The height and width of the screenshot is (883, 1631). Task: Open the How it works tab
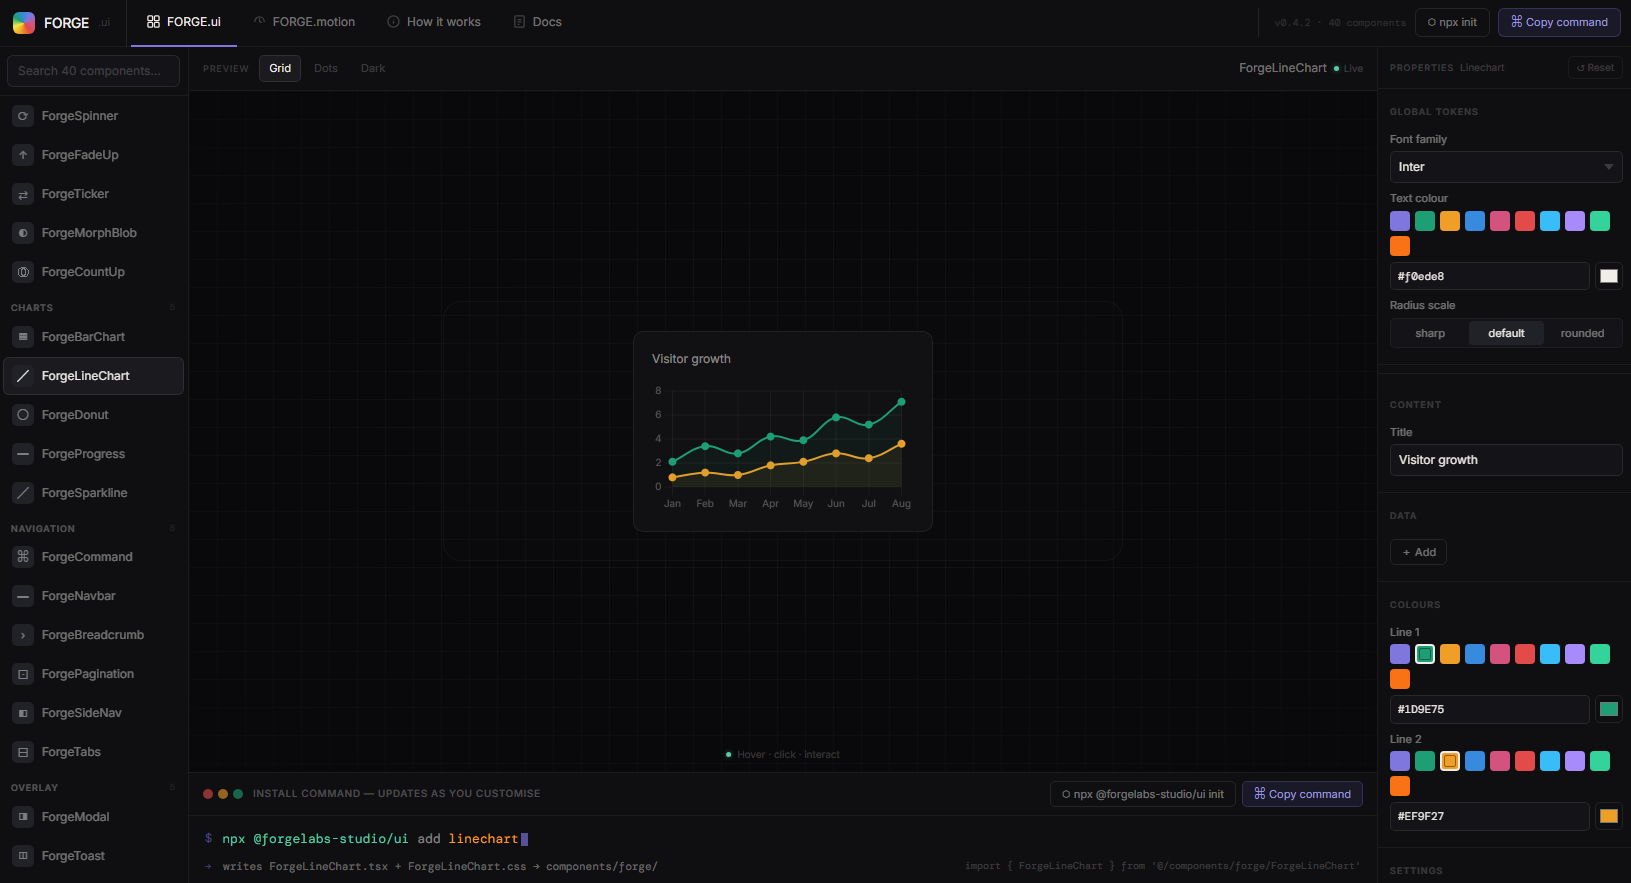coord(434,22)
